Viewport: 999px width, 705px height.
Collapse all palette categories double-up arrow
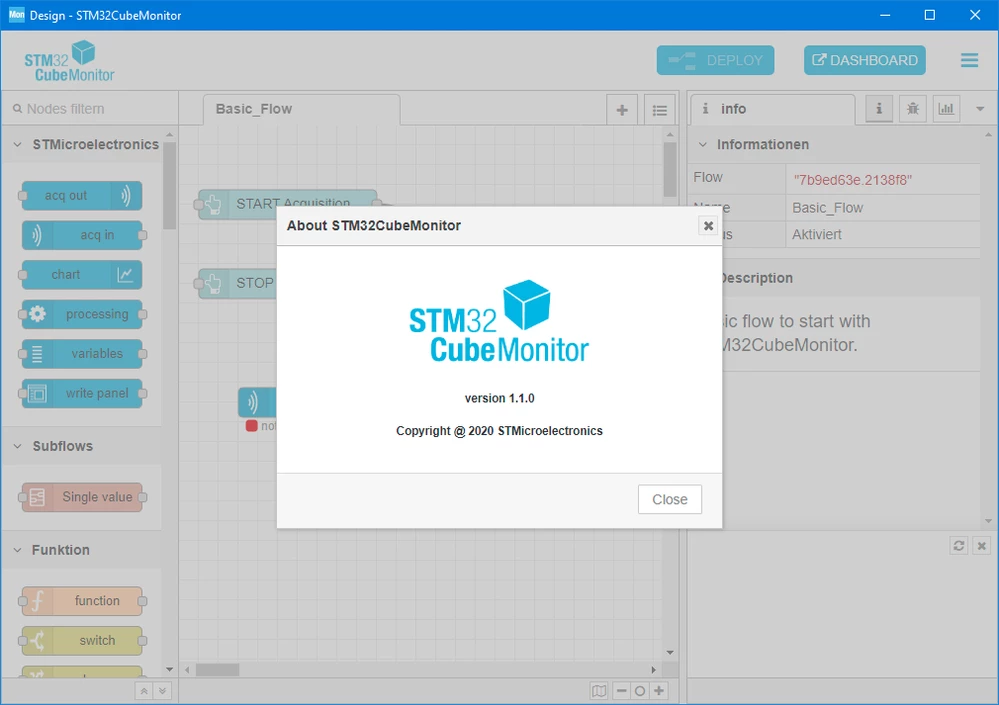tap(144, 691)
